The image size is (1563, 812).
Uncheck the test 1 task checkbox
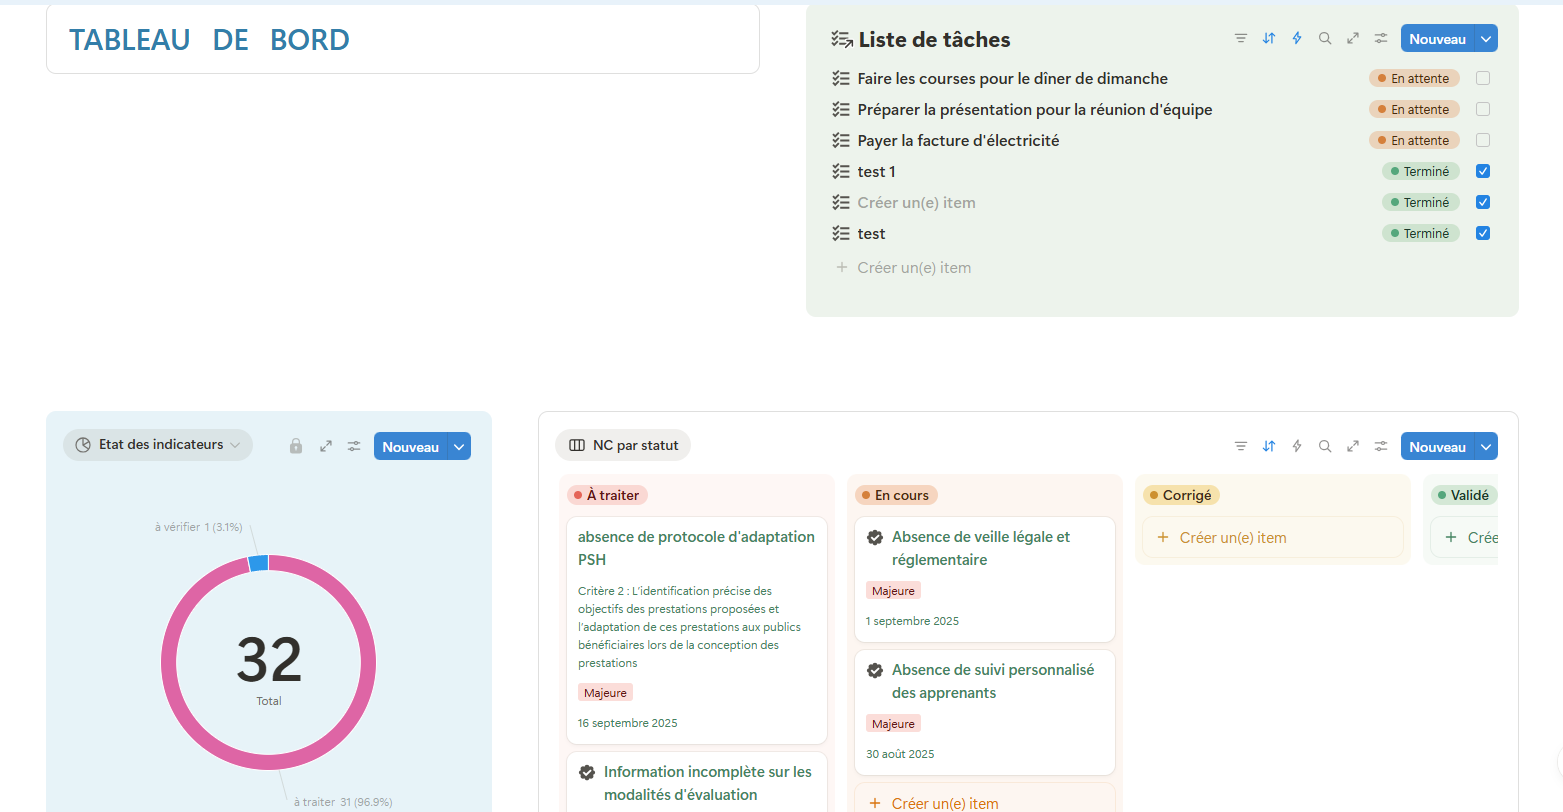tap(1483, 171)
